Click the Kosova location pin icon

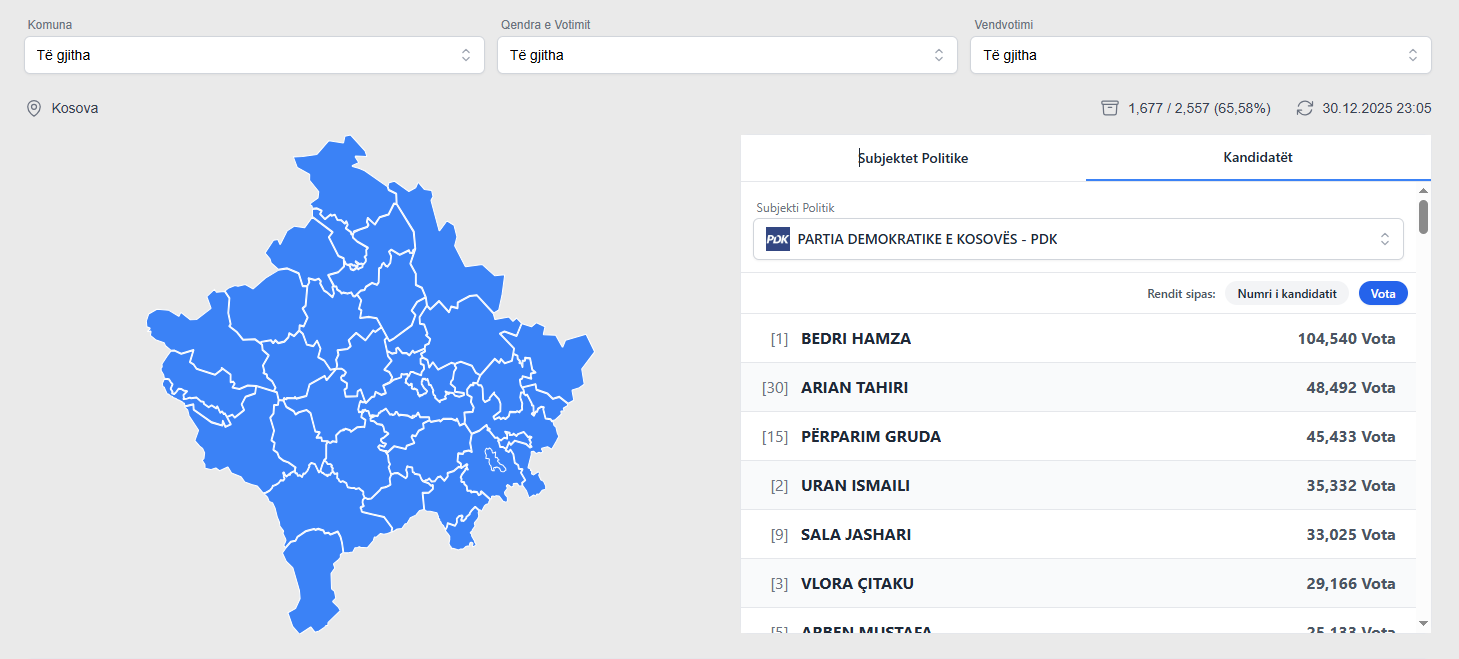pyautogui.click(x=34, y=108)
